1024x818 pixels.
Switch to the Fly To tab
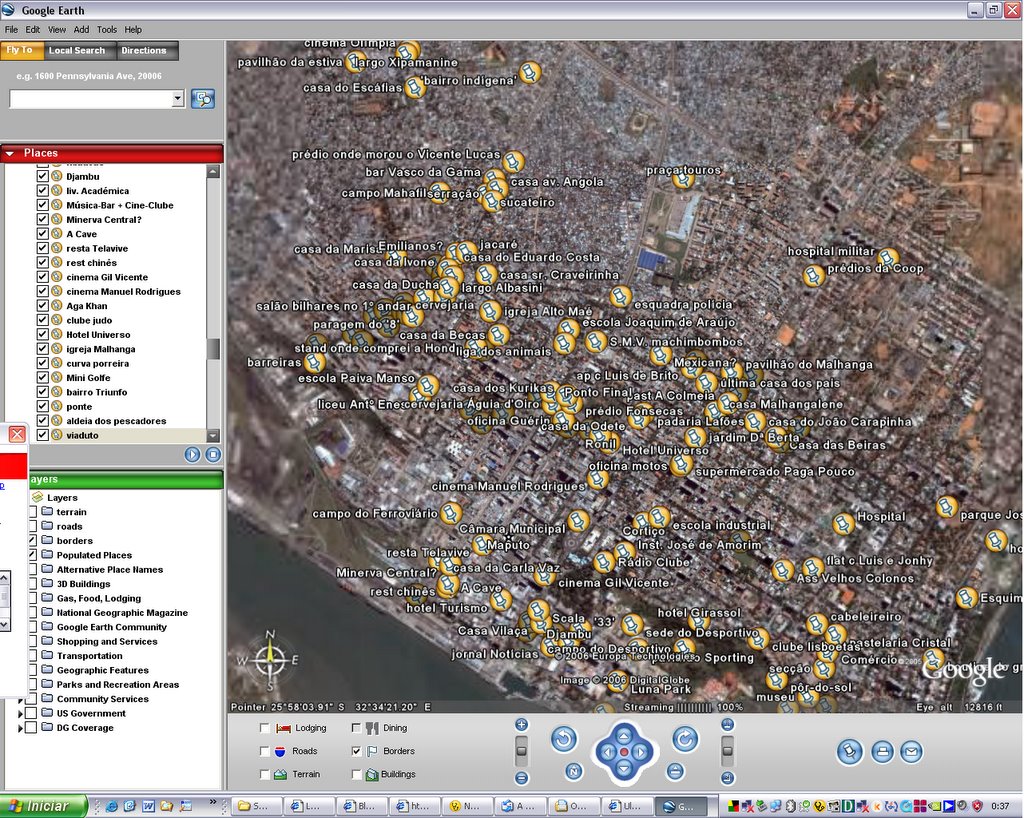click(21, 50)
